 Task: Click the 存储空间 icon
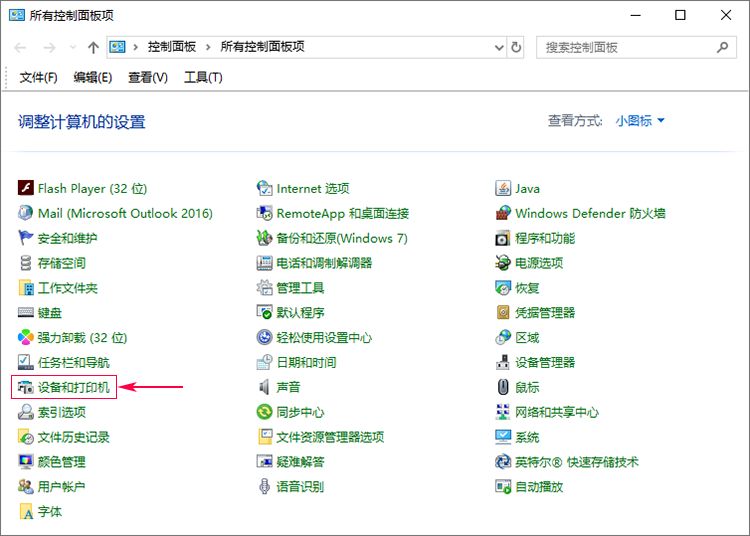click(25, 263)
